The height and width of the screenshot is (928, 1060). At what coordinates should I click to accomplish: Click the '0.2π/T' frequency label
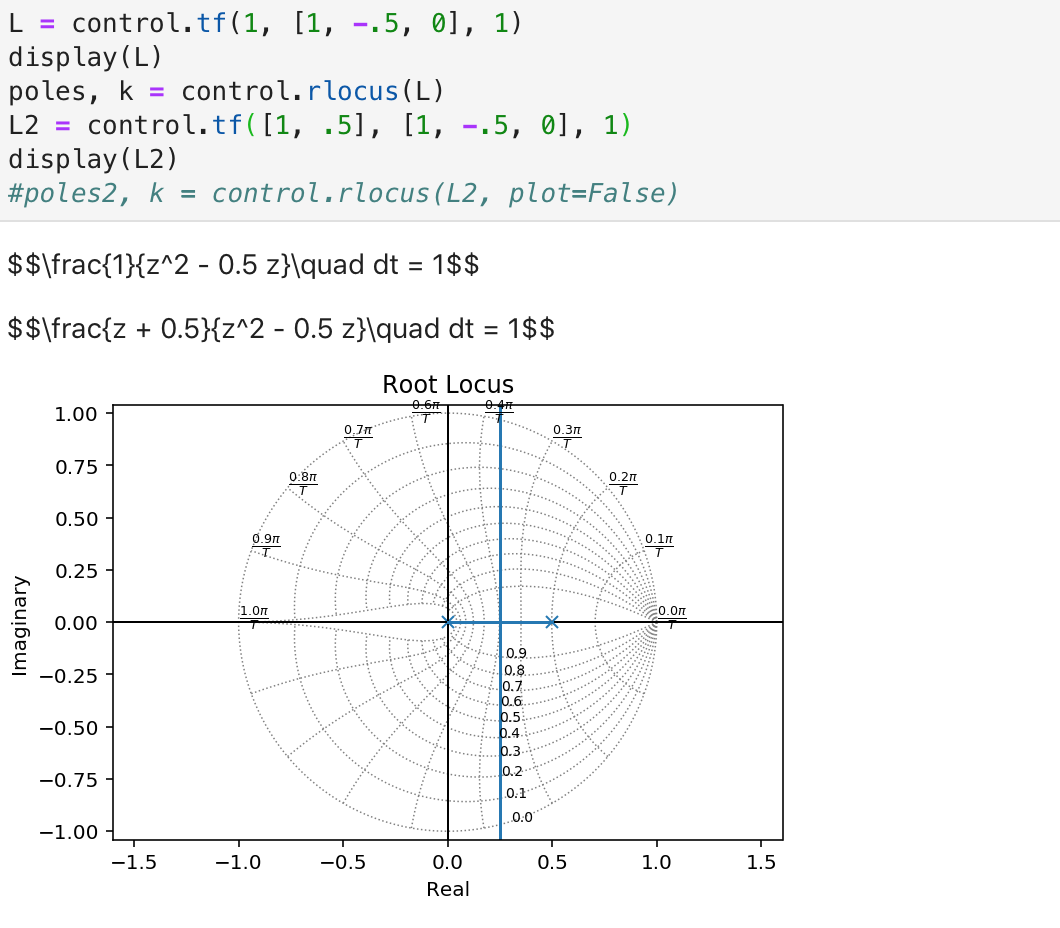tap(623, 483)
